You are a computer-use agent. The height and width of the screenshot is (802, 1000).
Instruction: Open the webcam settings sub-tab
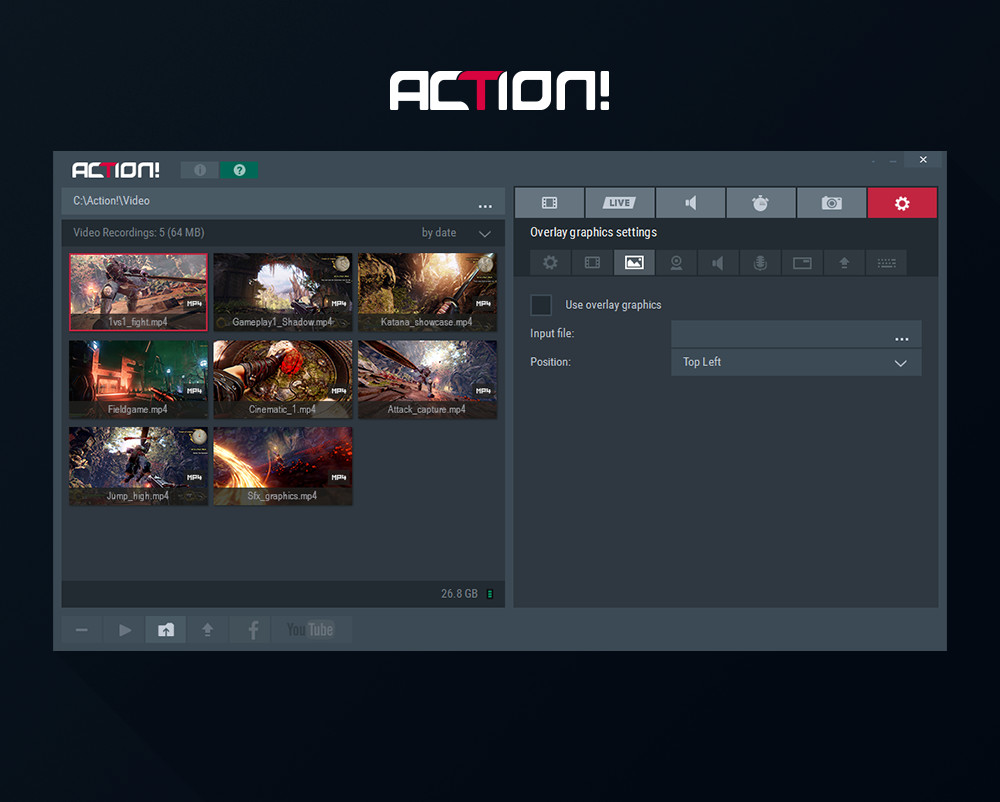(x=676, y=263)
